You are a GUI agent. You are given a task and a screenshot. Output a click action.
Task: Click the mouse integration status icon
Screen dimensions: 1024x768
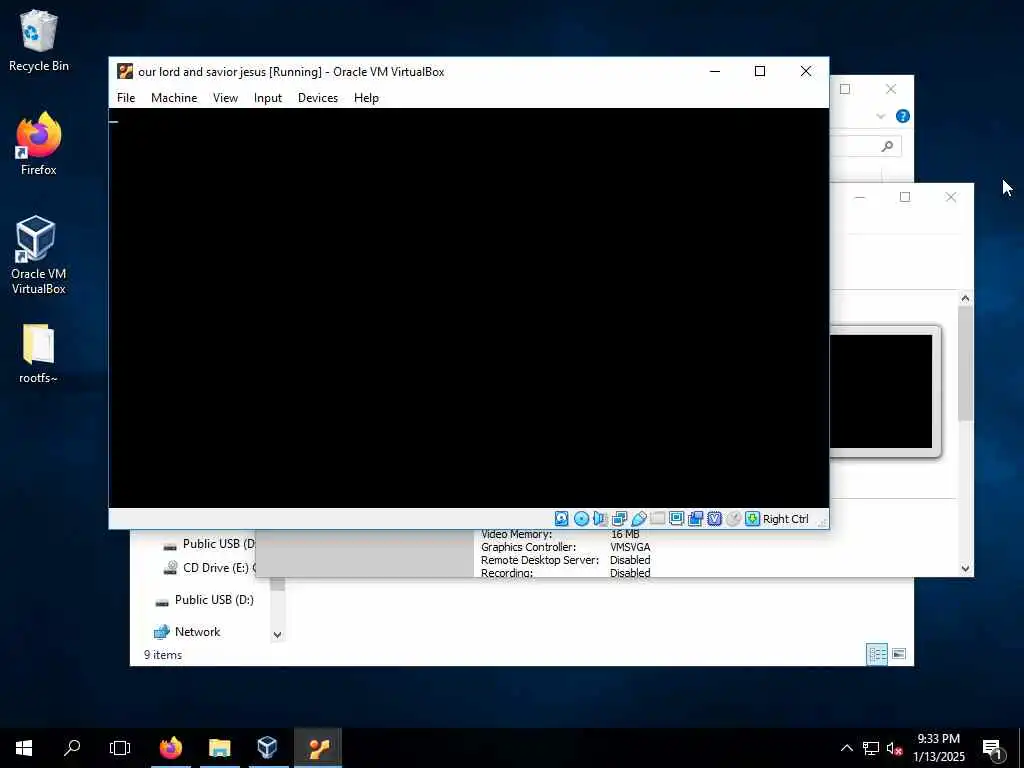pos(733,519)
